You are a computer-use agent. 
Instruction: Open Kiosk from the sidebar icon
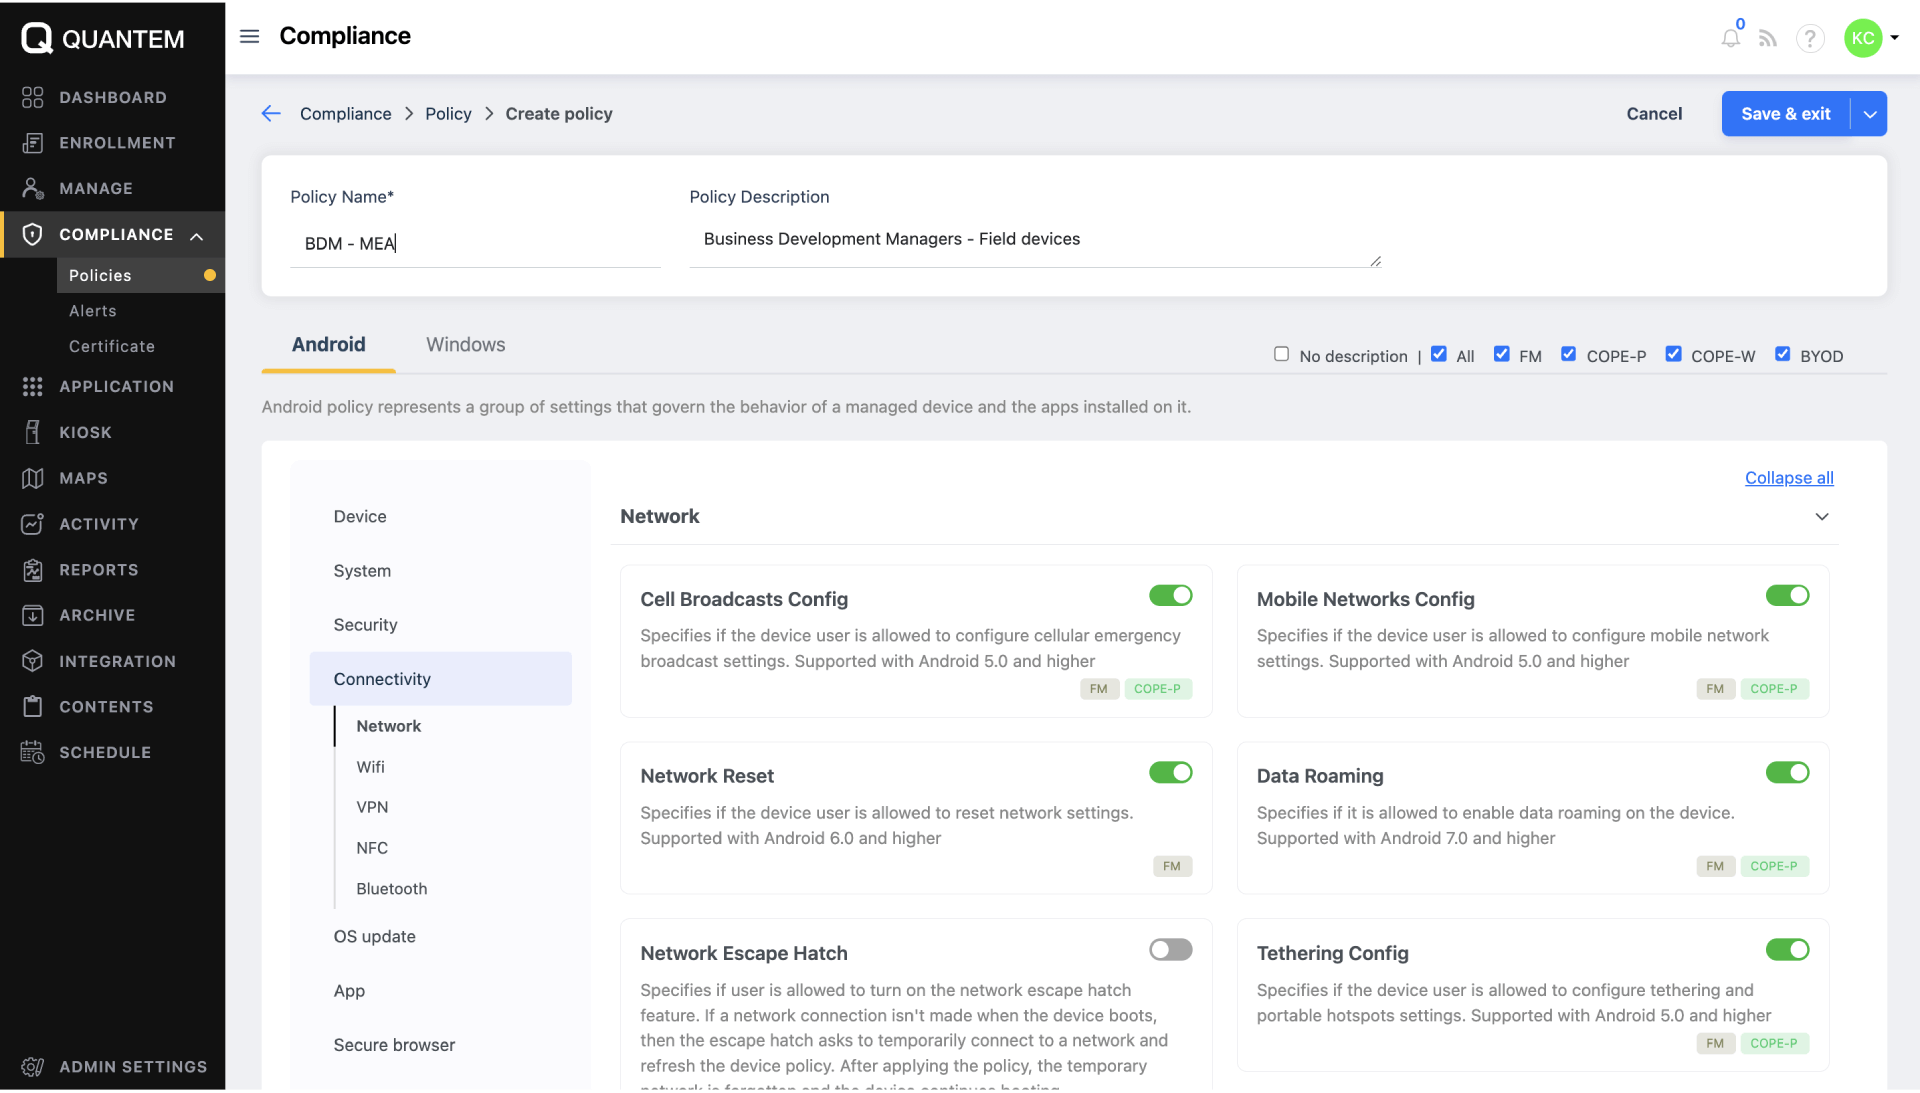[33, 432]
